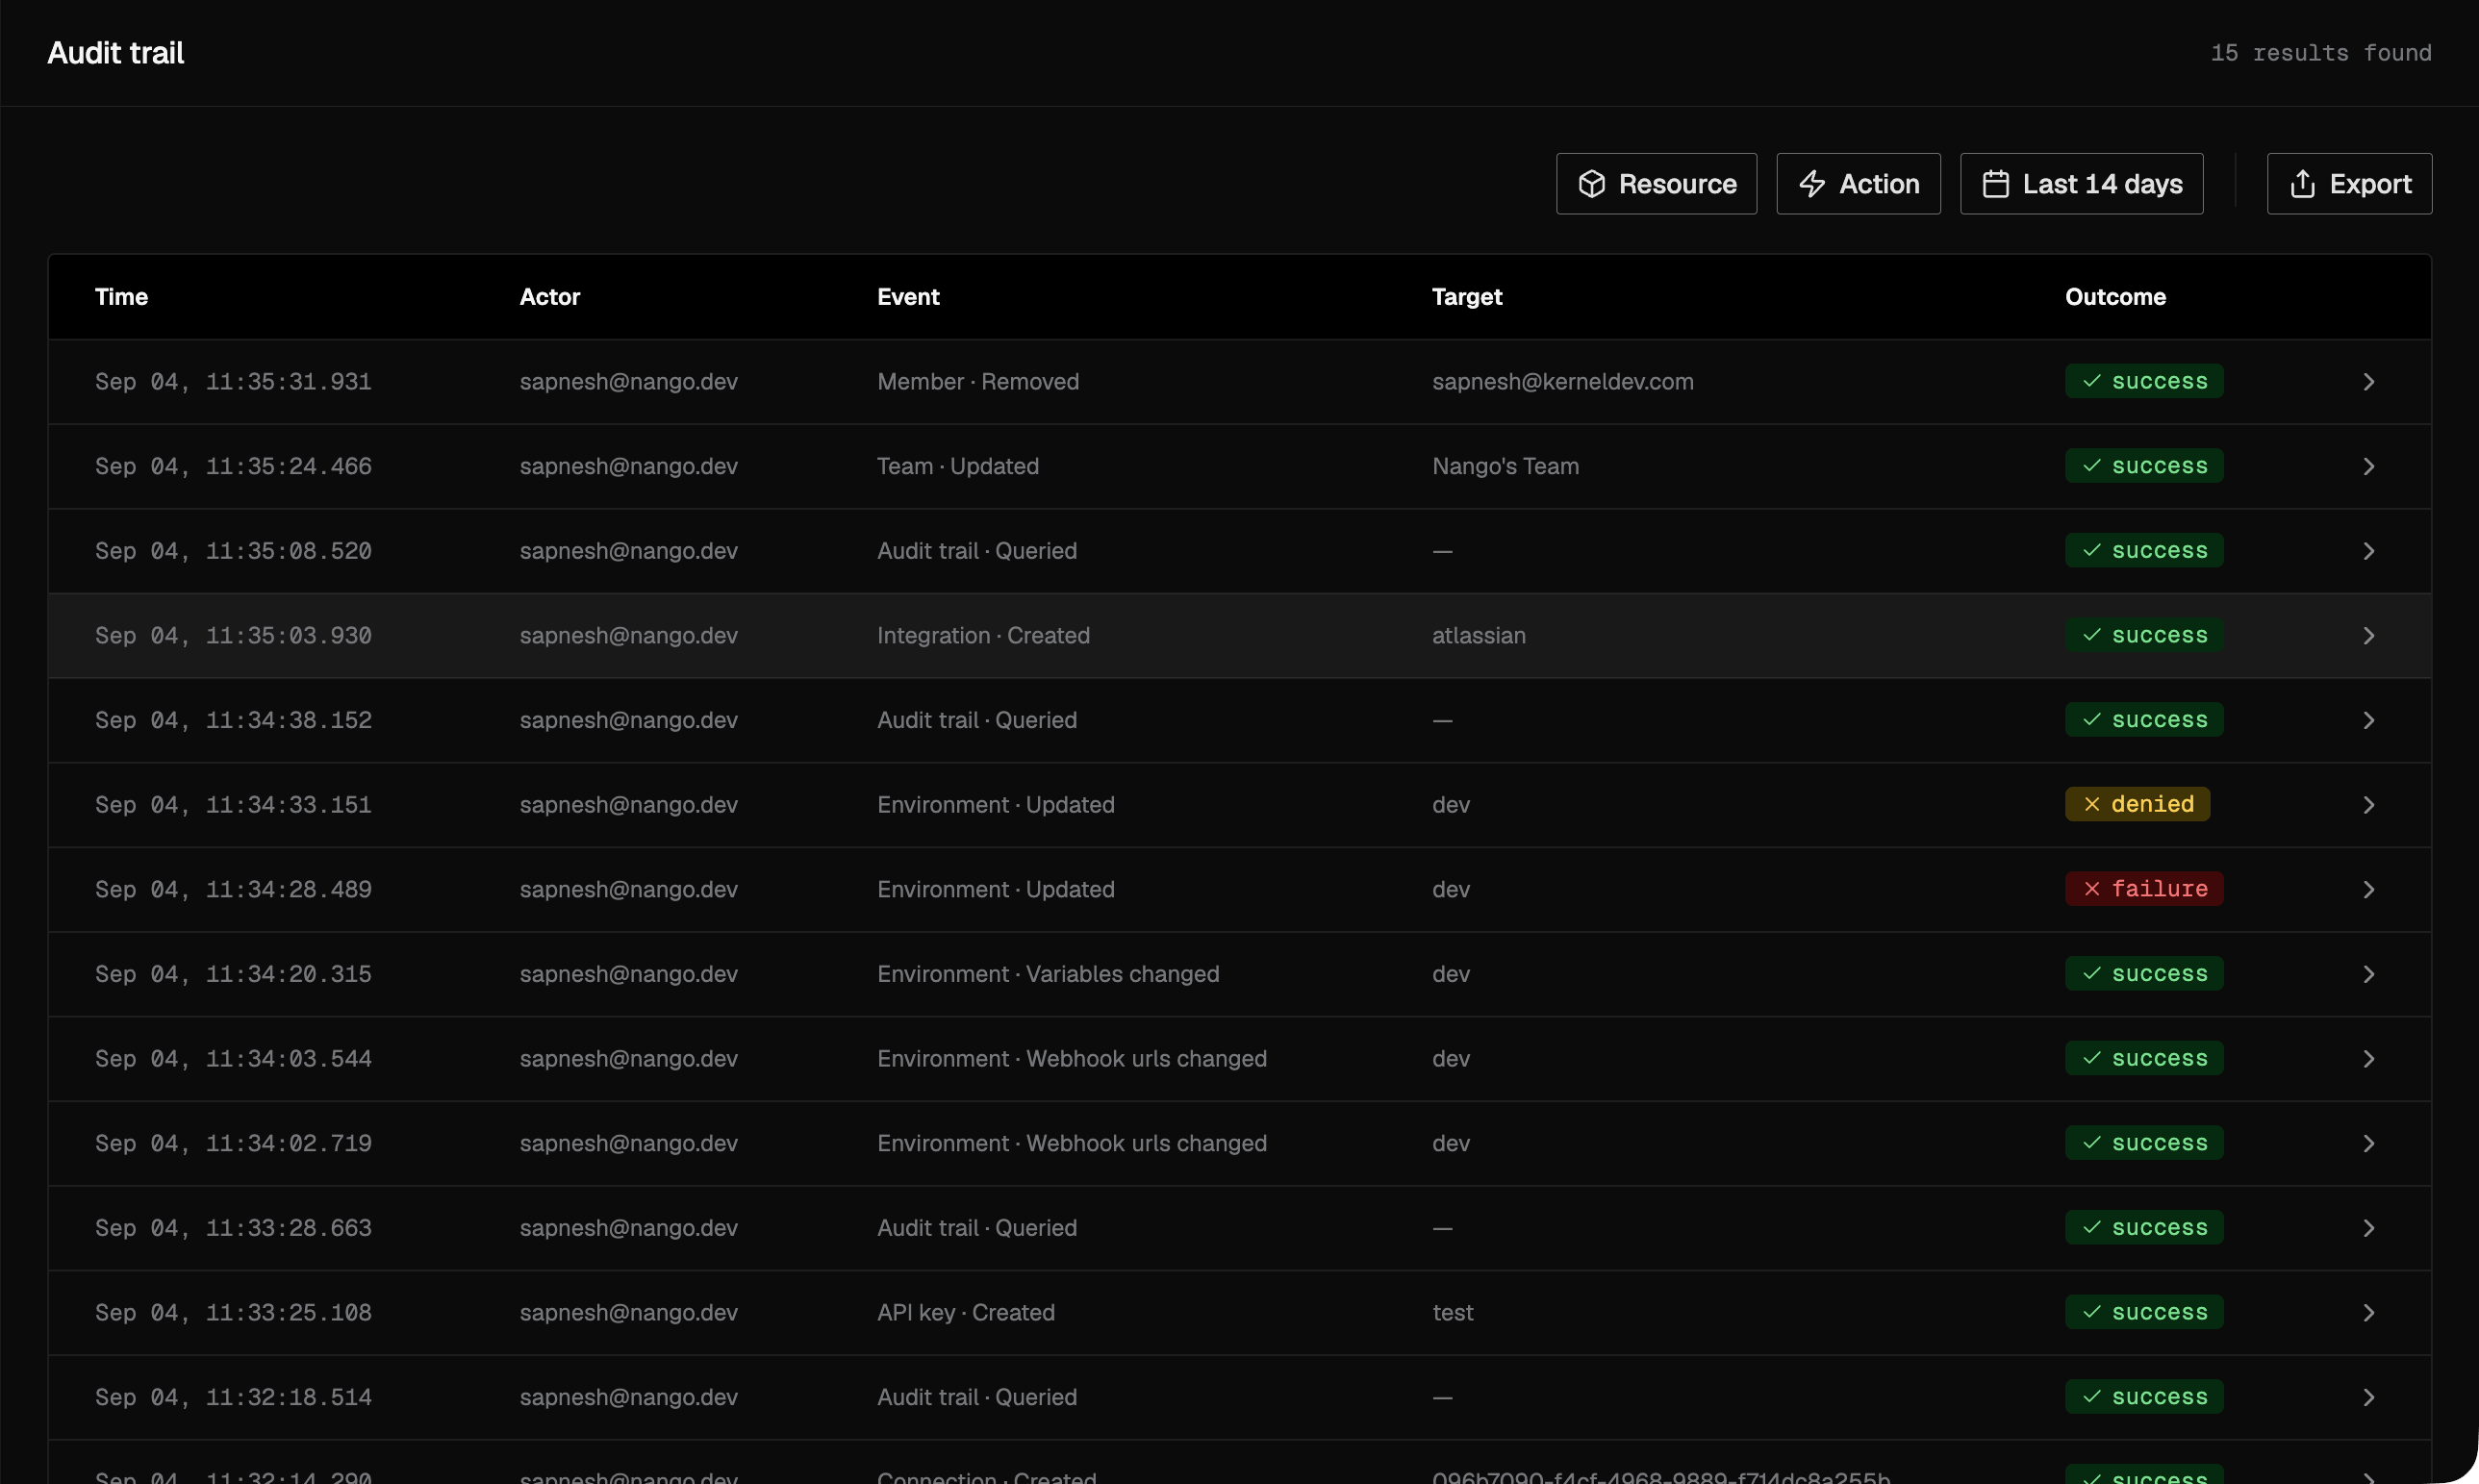Click timestamp 'Sep 04, 11:34:33.151'

point(233,805)
